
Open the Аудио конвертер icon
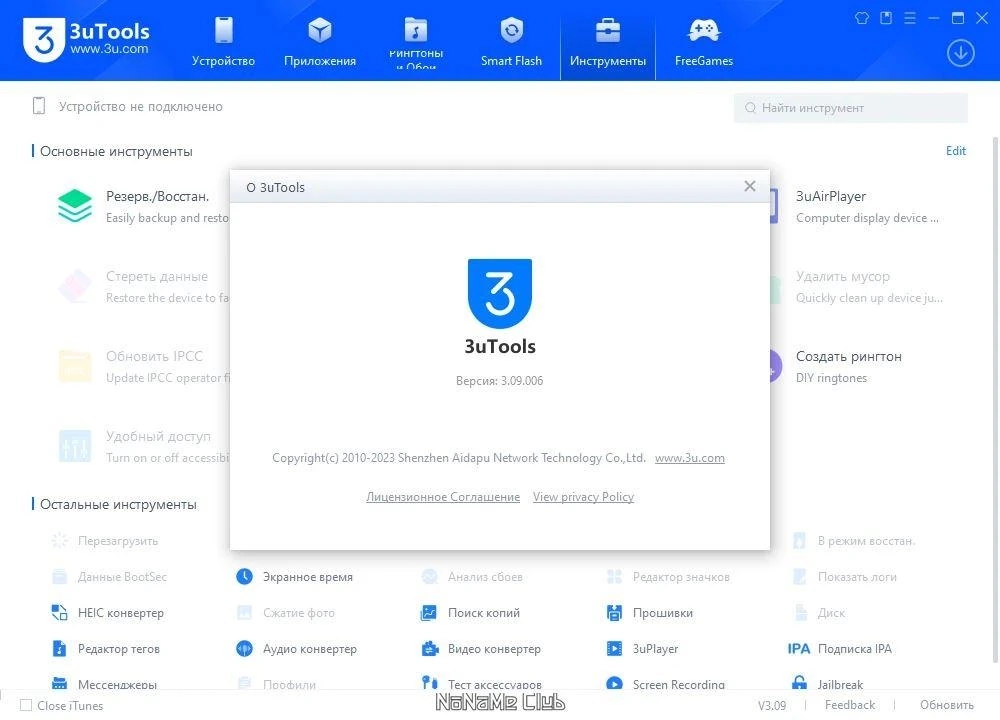point(244,649)
